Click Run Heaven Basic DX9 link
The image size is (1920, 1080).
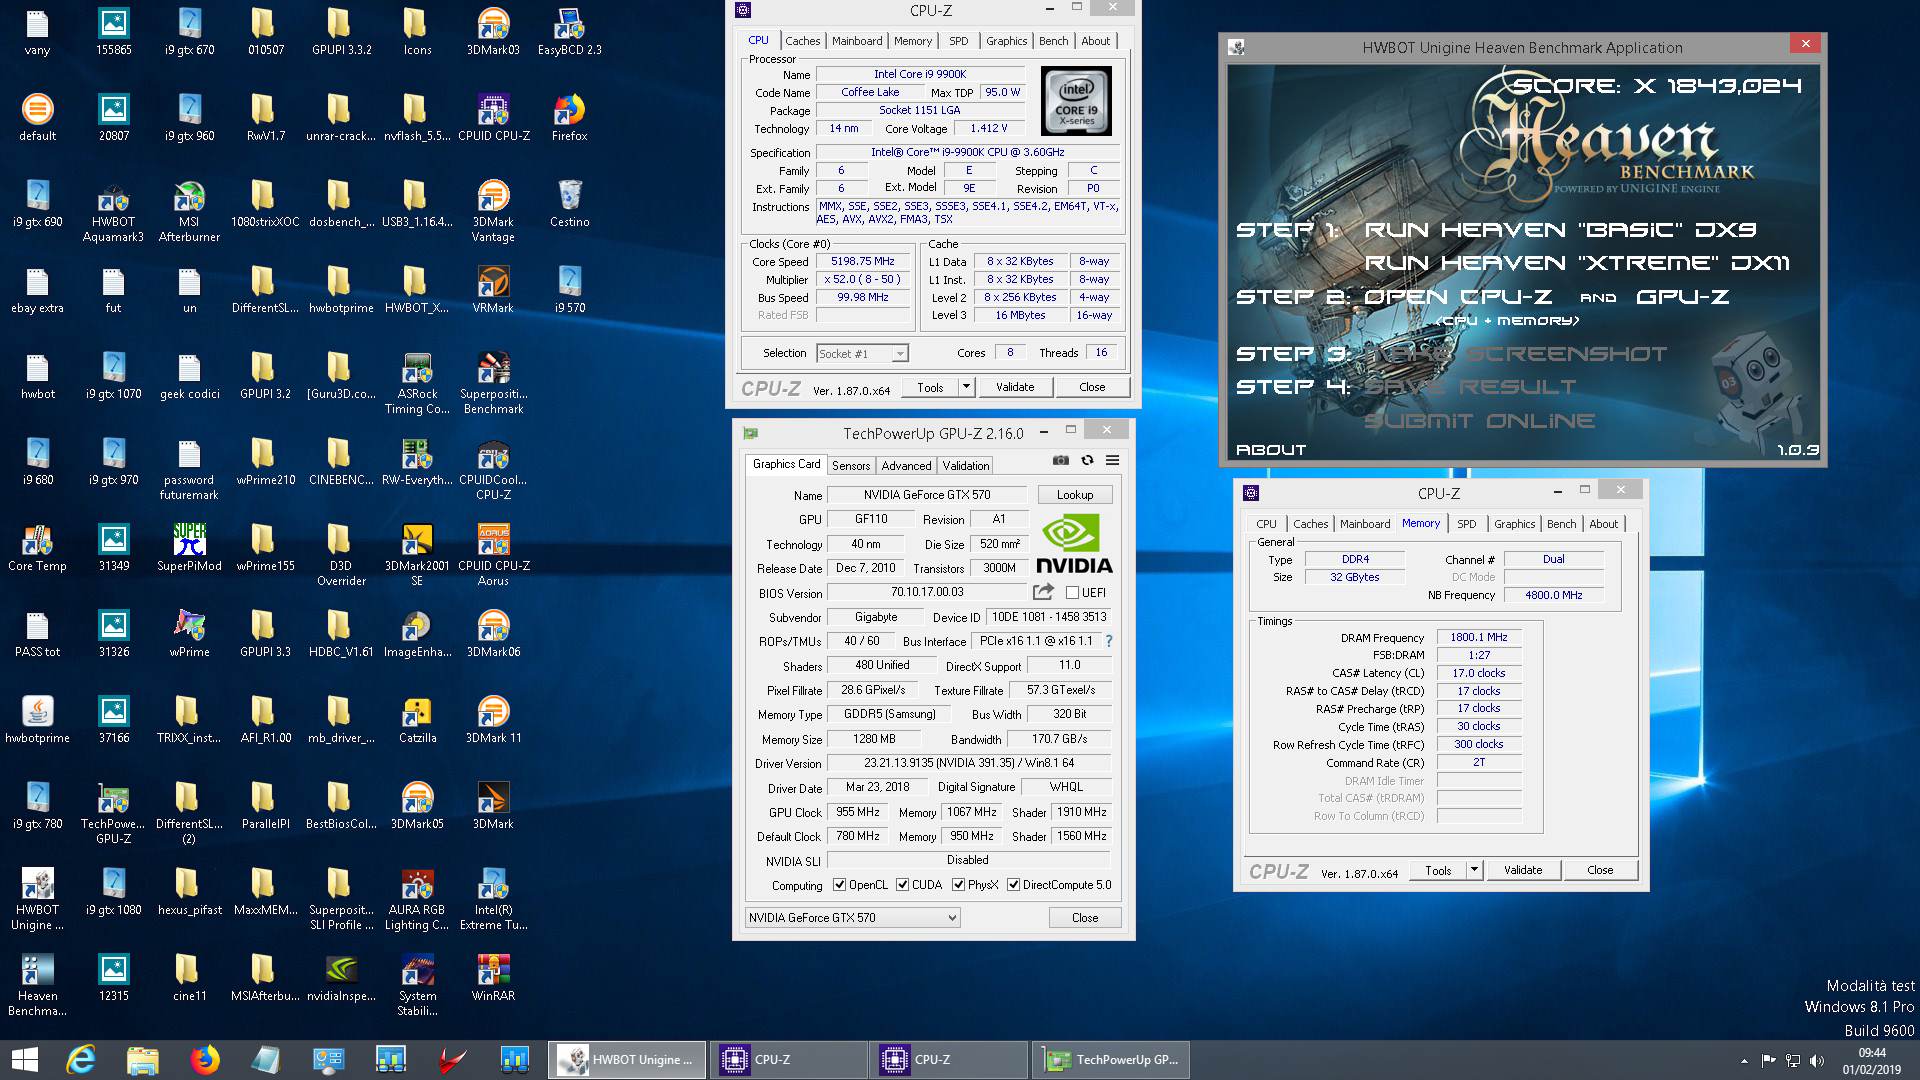tap(1560, 230)
